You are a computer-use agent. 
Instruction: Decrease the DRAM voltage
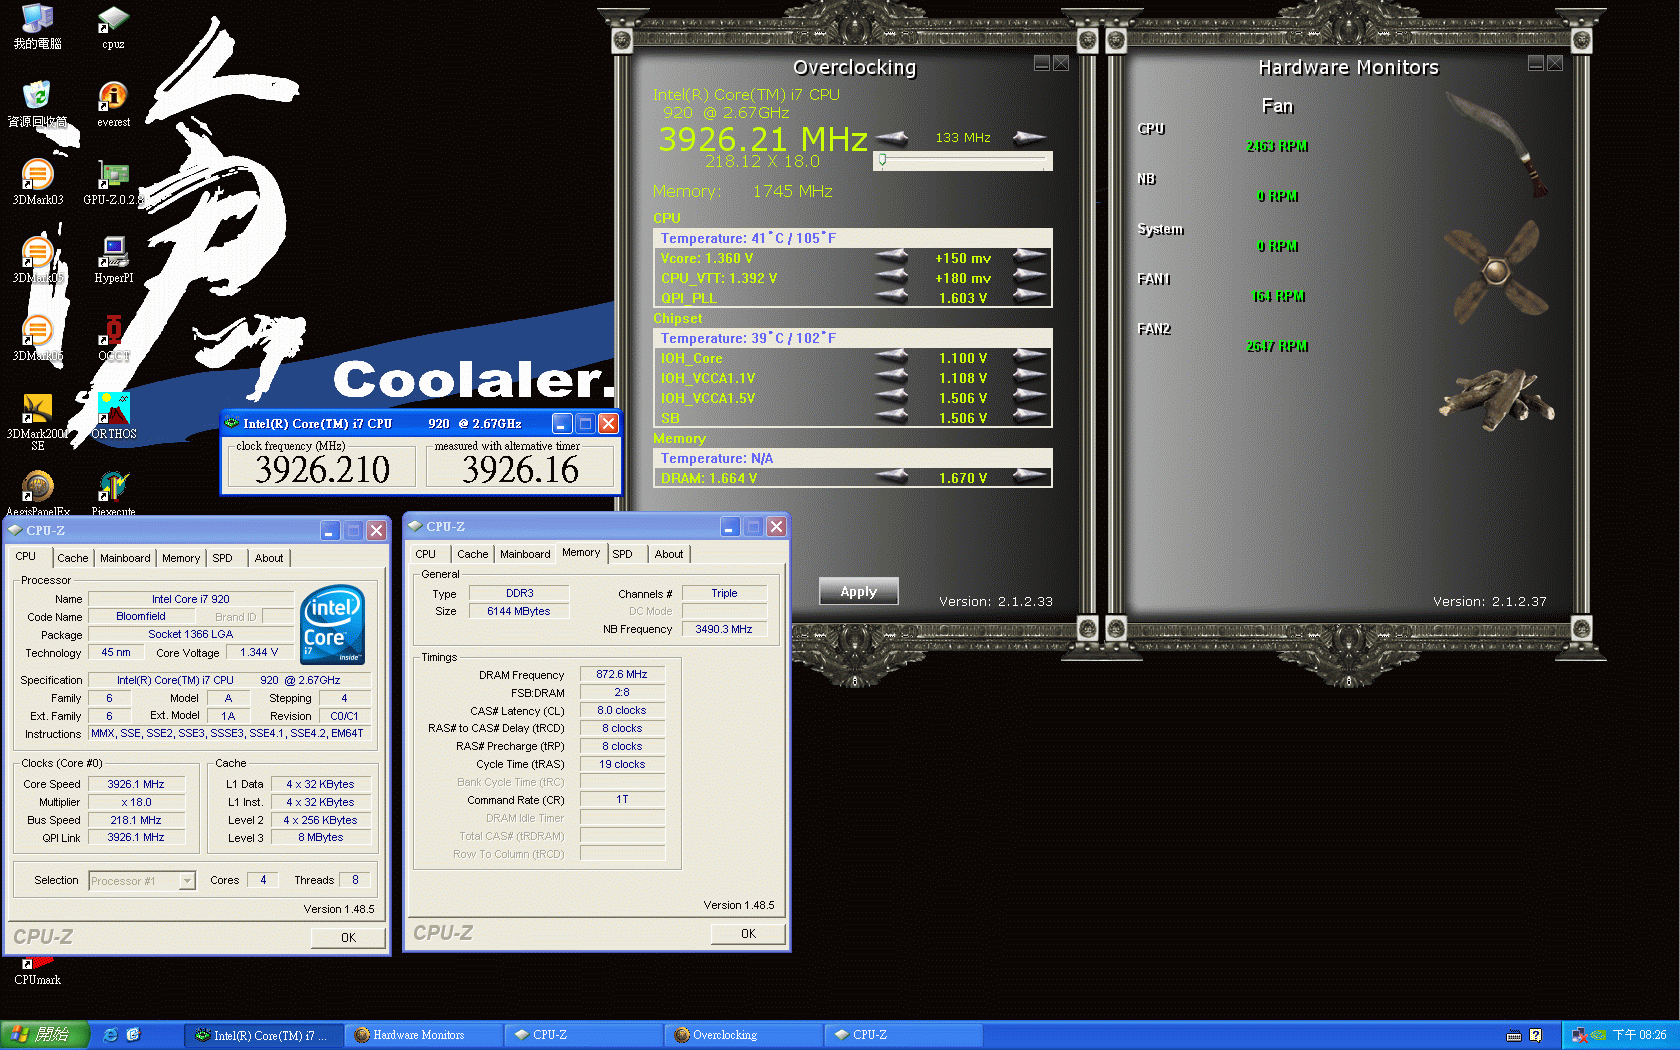click(892, 477)
